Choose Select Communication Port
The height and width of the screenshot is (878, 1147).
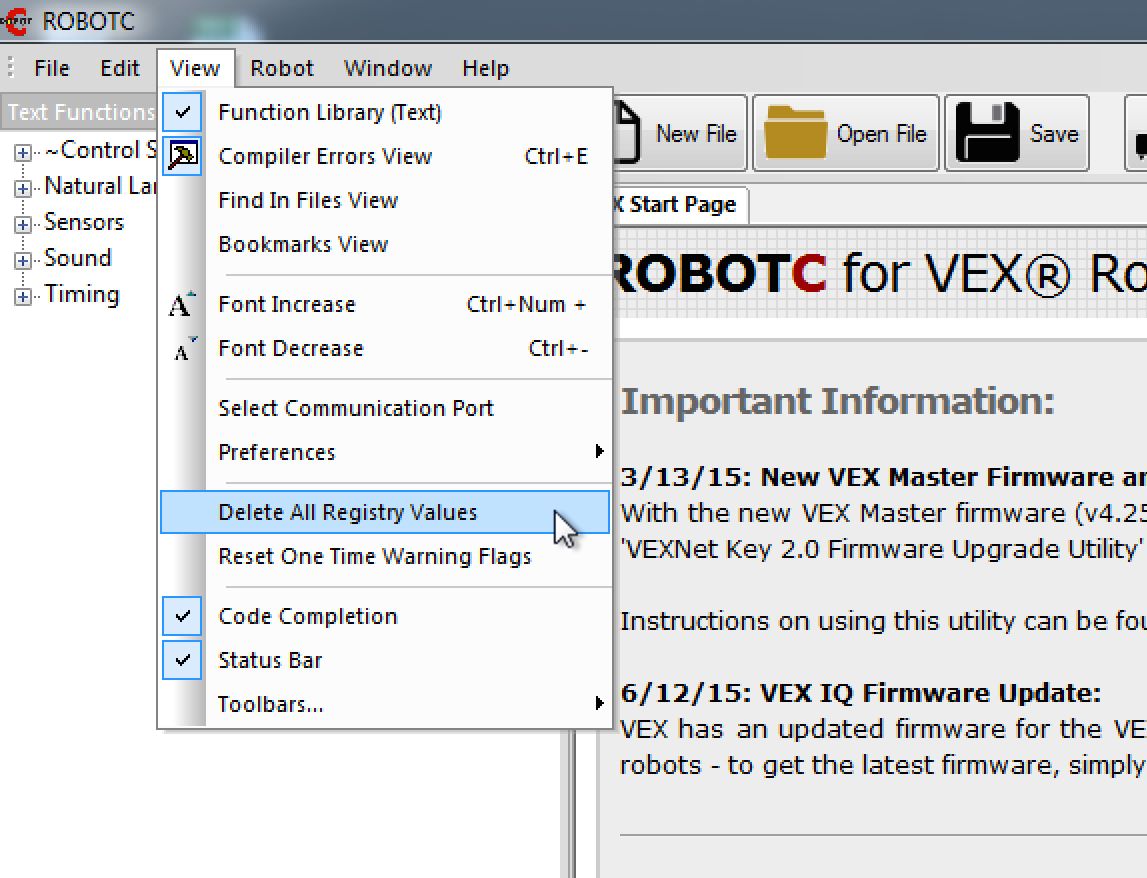point(386,408)
